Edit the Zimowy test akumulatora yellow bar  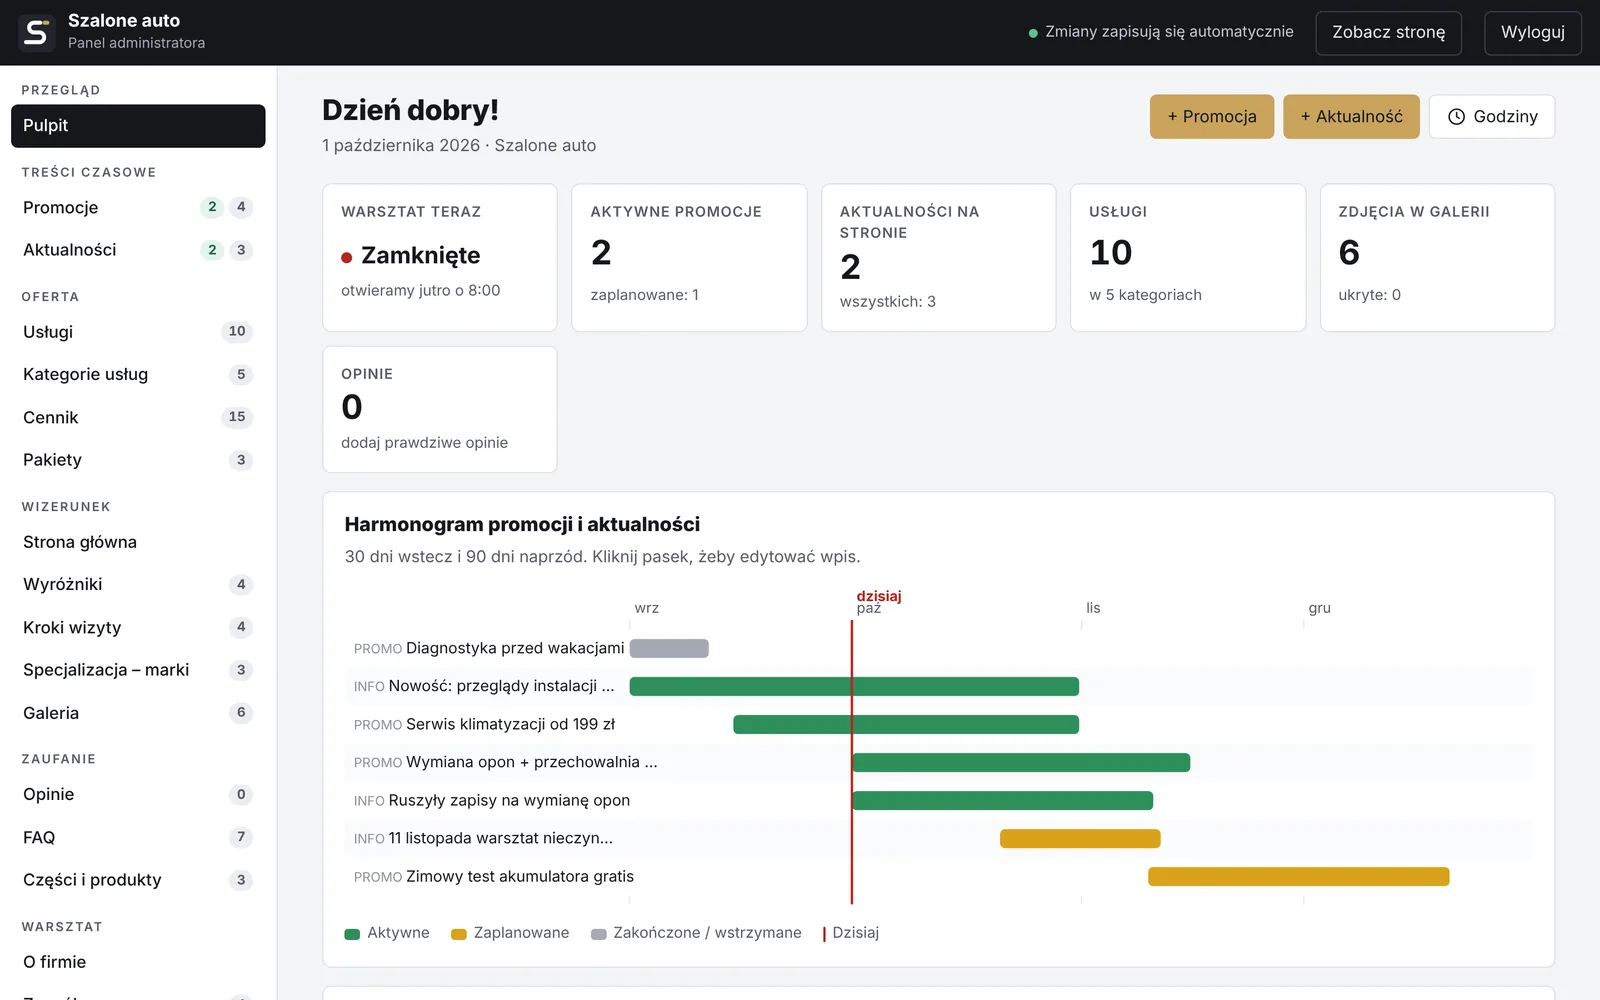pyautogui.click(x=1299, y=877)
